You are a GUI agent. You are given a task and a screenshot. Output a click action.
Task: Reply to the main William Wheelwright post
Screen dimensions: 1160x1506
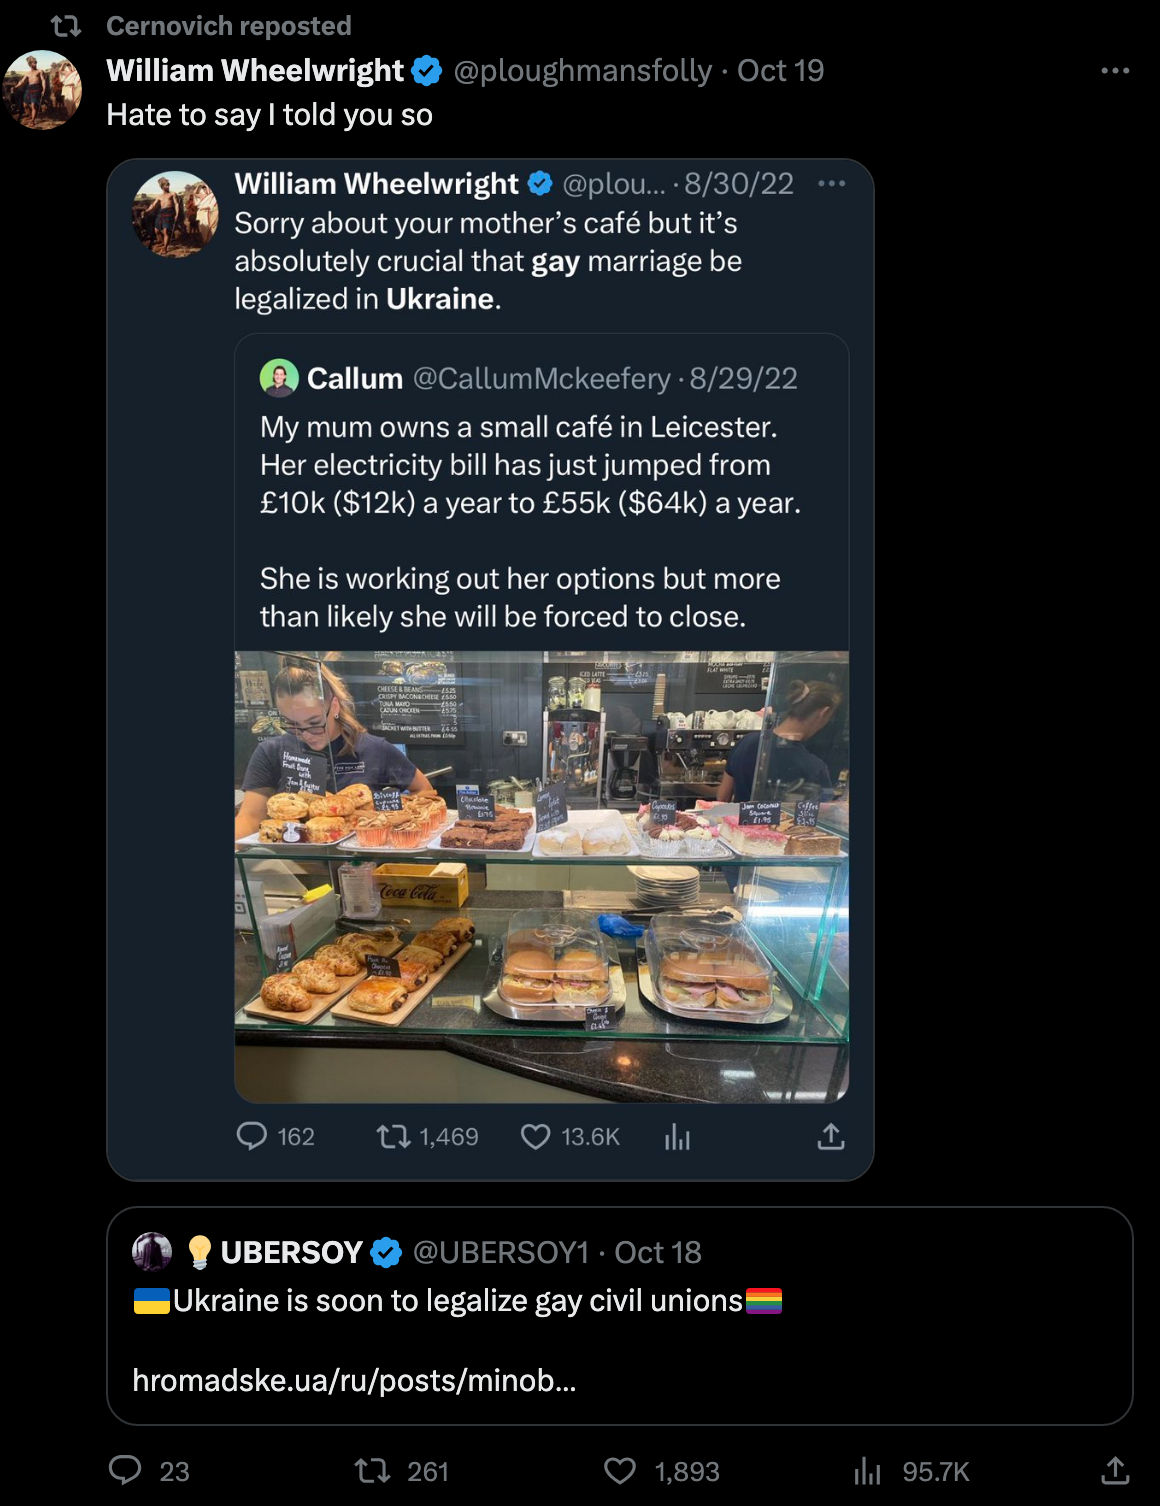(x=125, y=1470)
